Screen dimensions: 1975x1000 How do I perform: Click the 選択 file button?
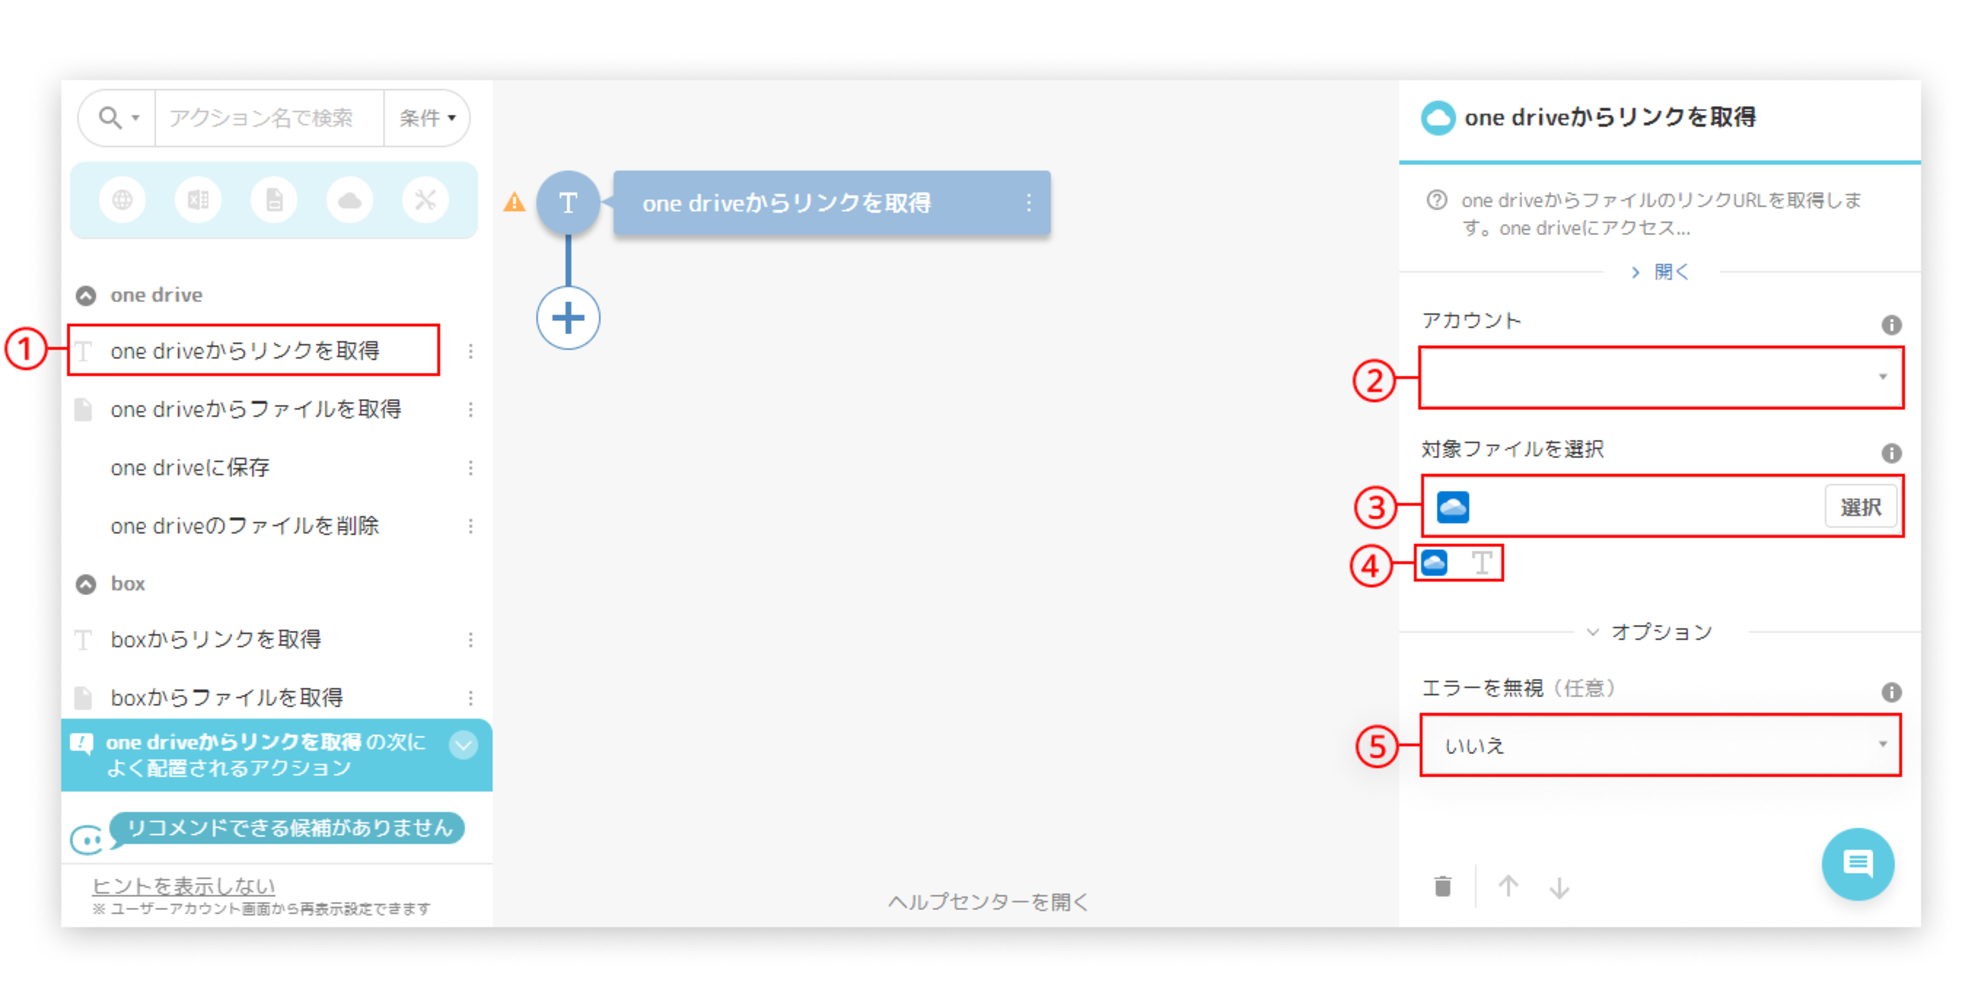(1860, 507)
